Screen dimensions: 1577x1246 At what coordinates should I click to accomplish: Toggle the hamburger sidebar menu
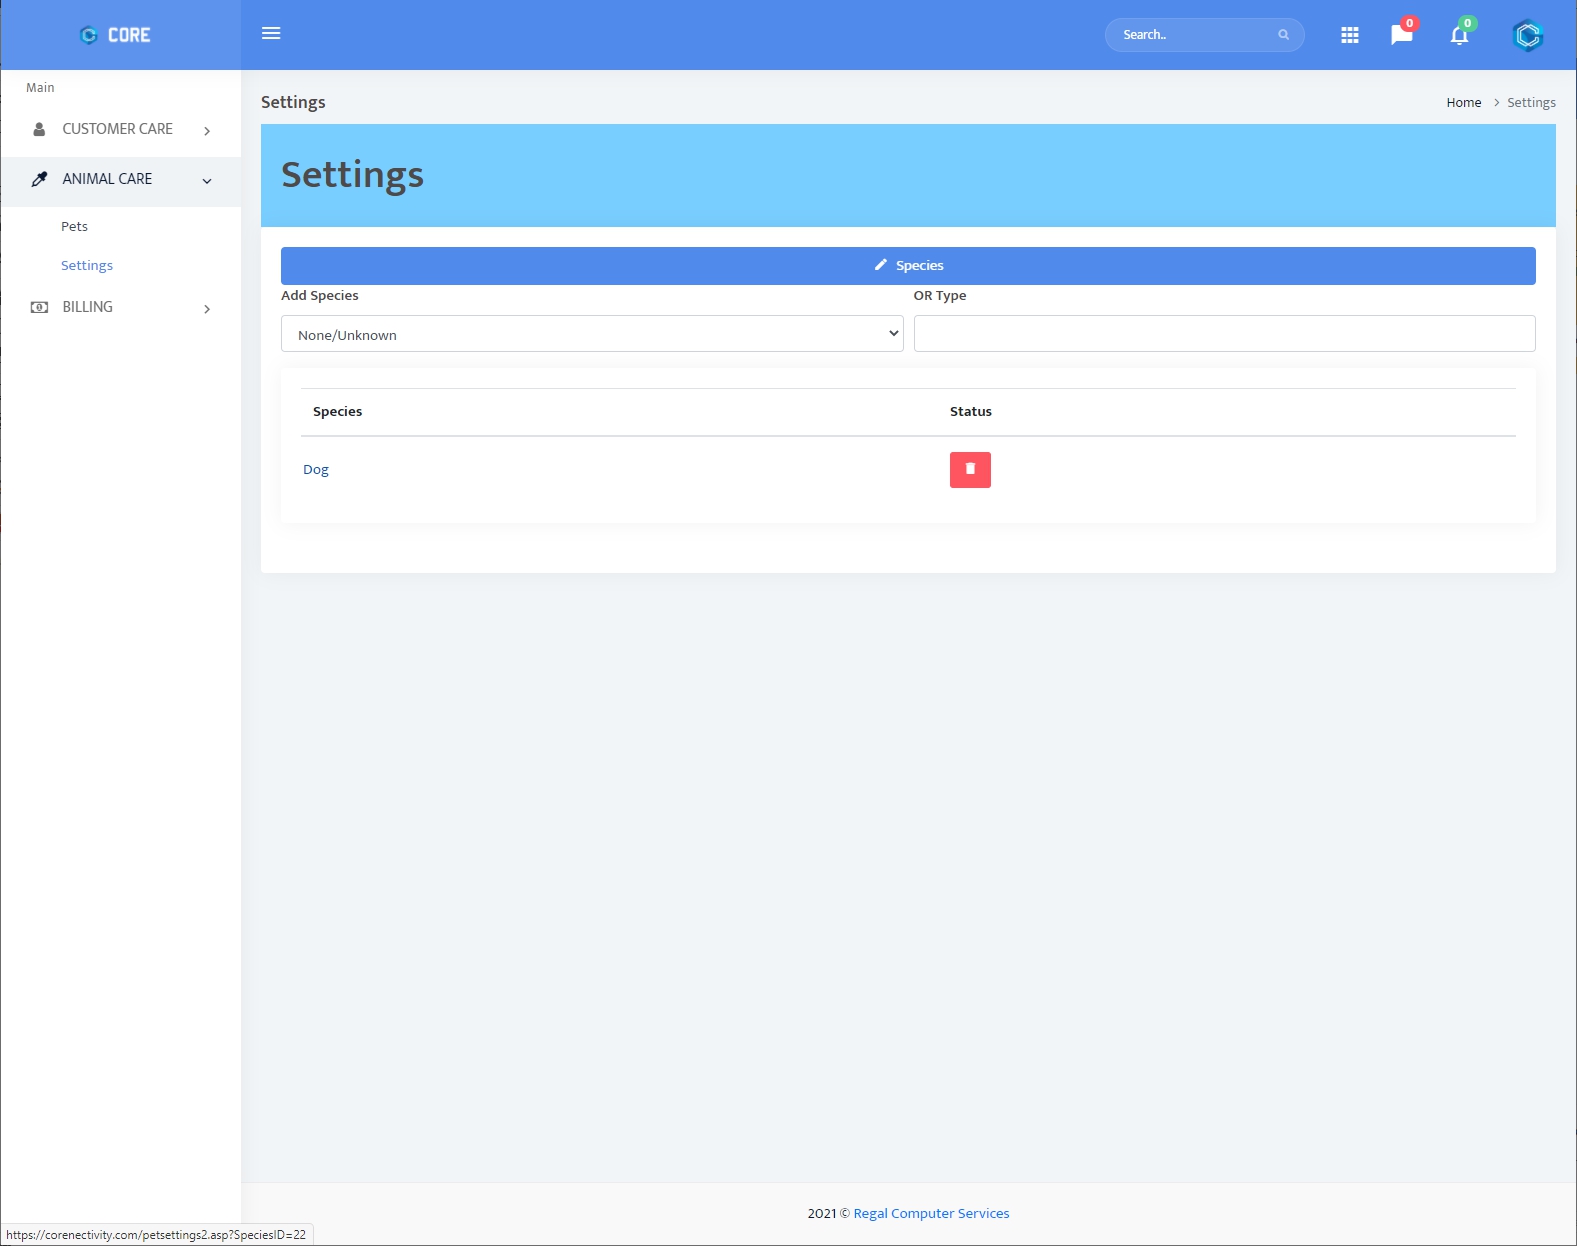[271, 33]
